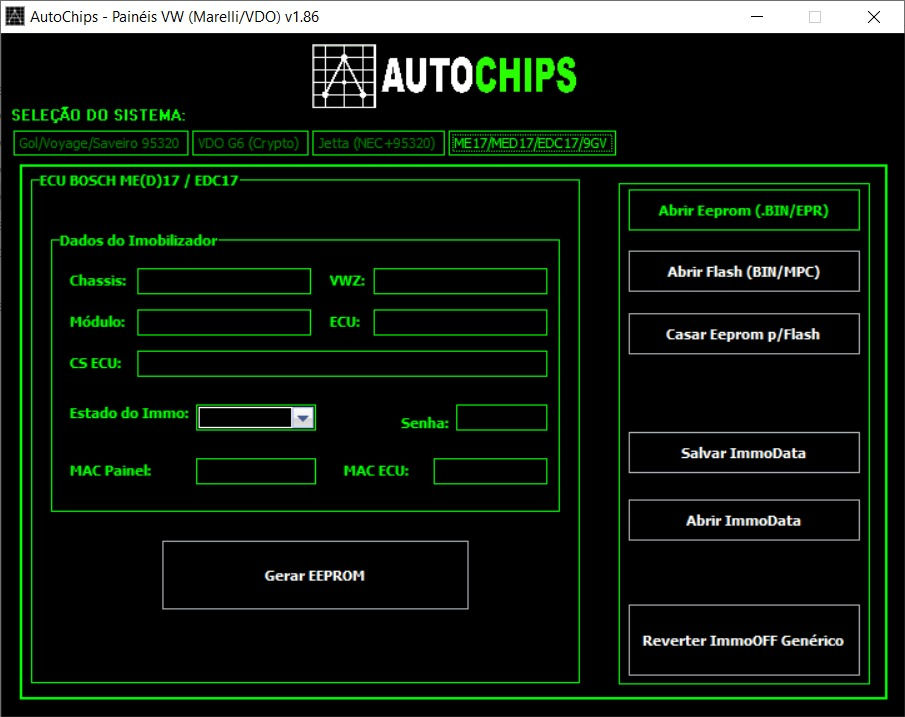This screenshot has height=717, width=905.
Task: Focus the Senha input field
Action: [x=502, y=417]
